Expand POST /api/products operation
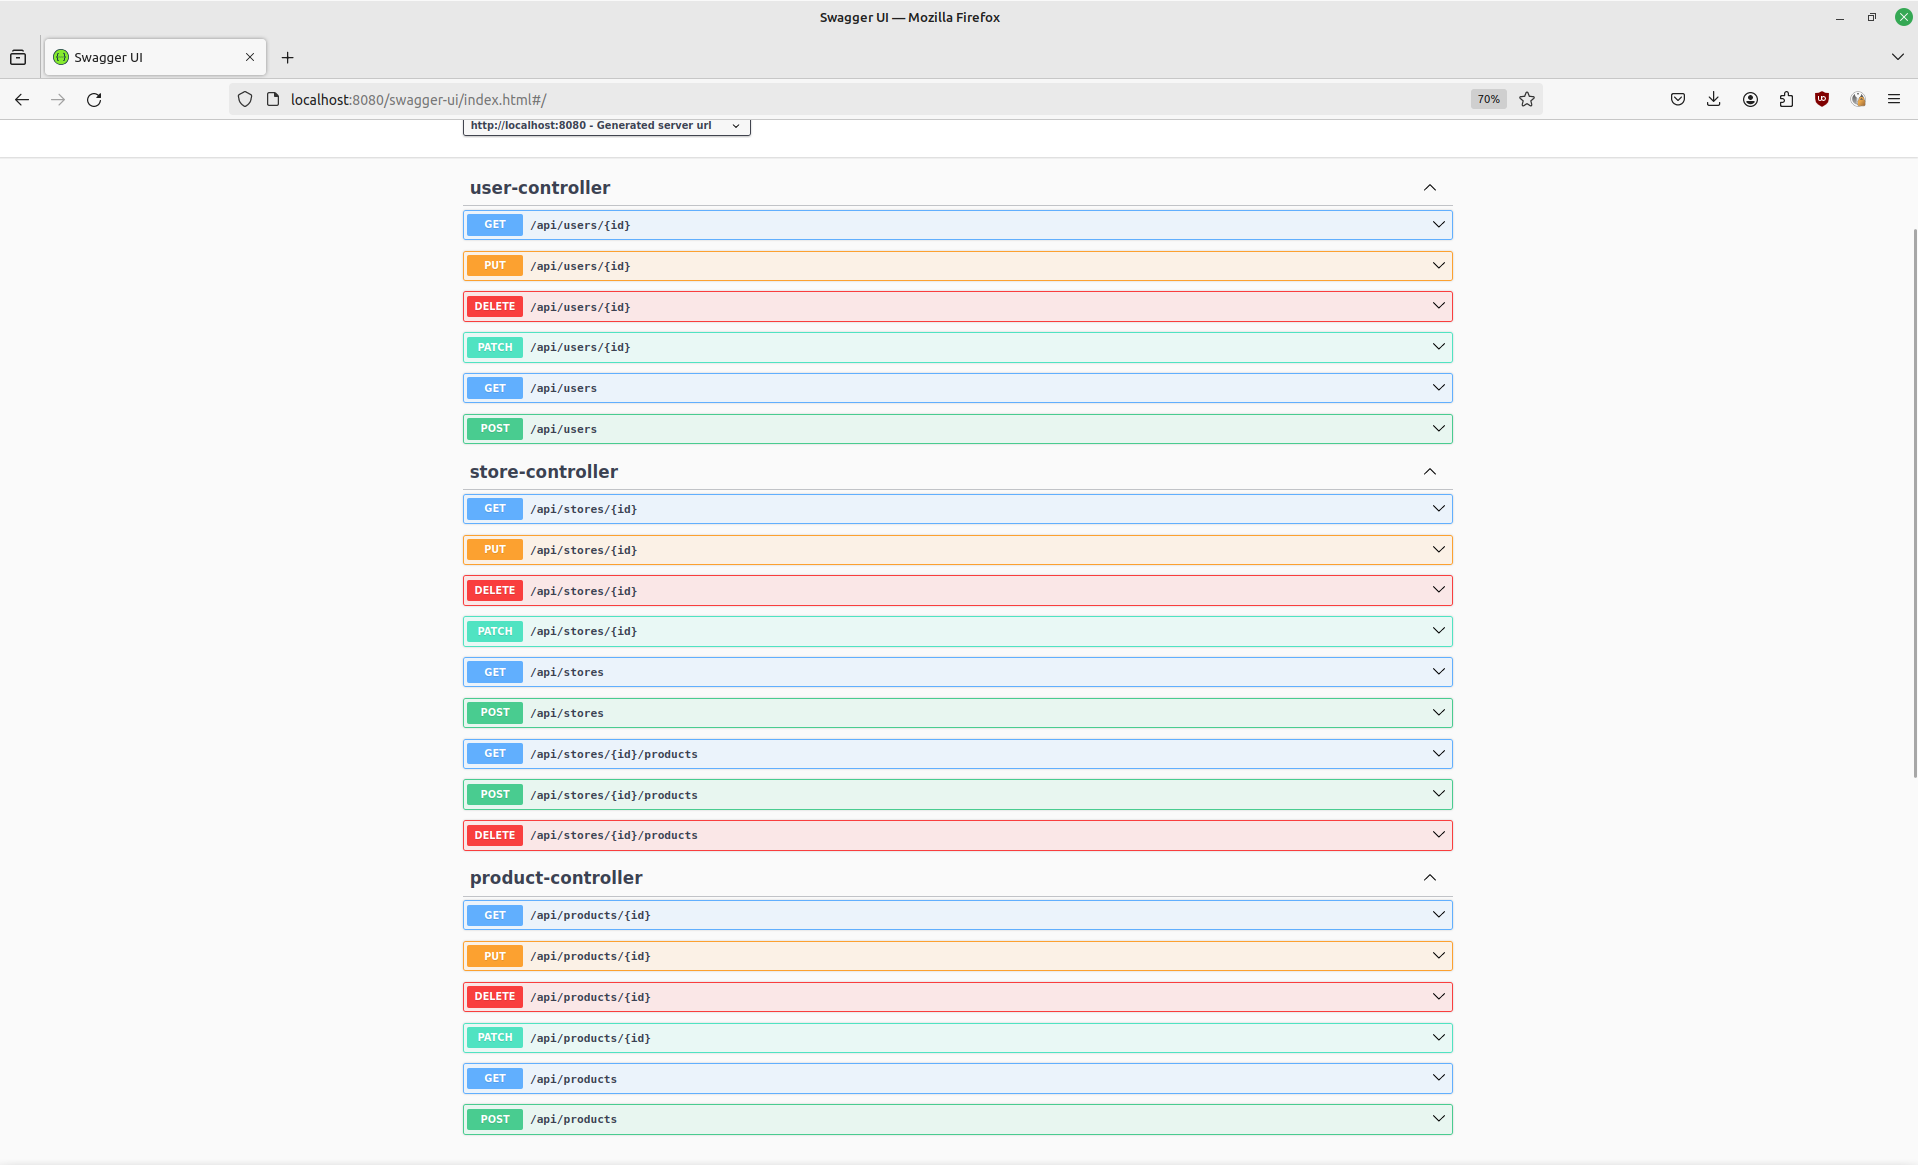The height and width of the screenshot is (1165, 1918). pos(958,1119)
